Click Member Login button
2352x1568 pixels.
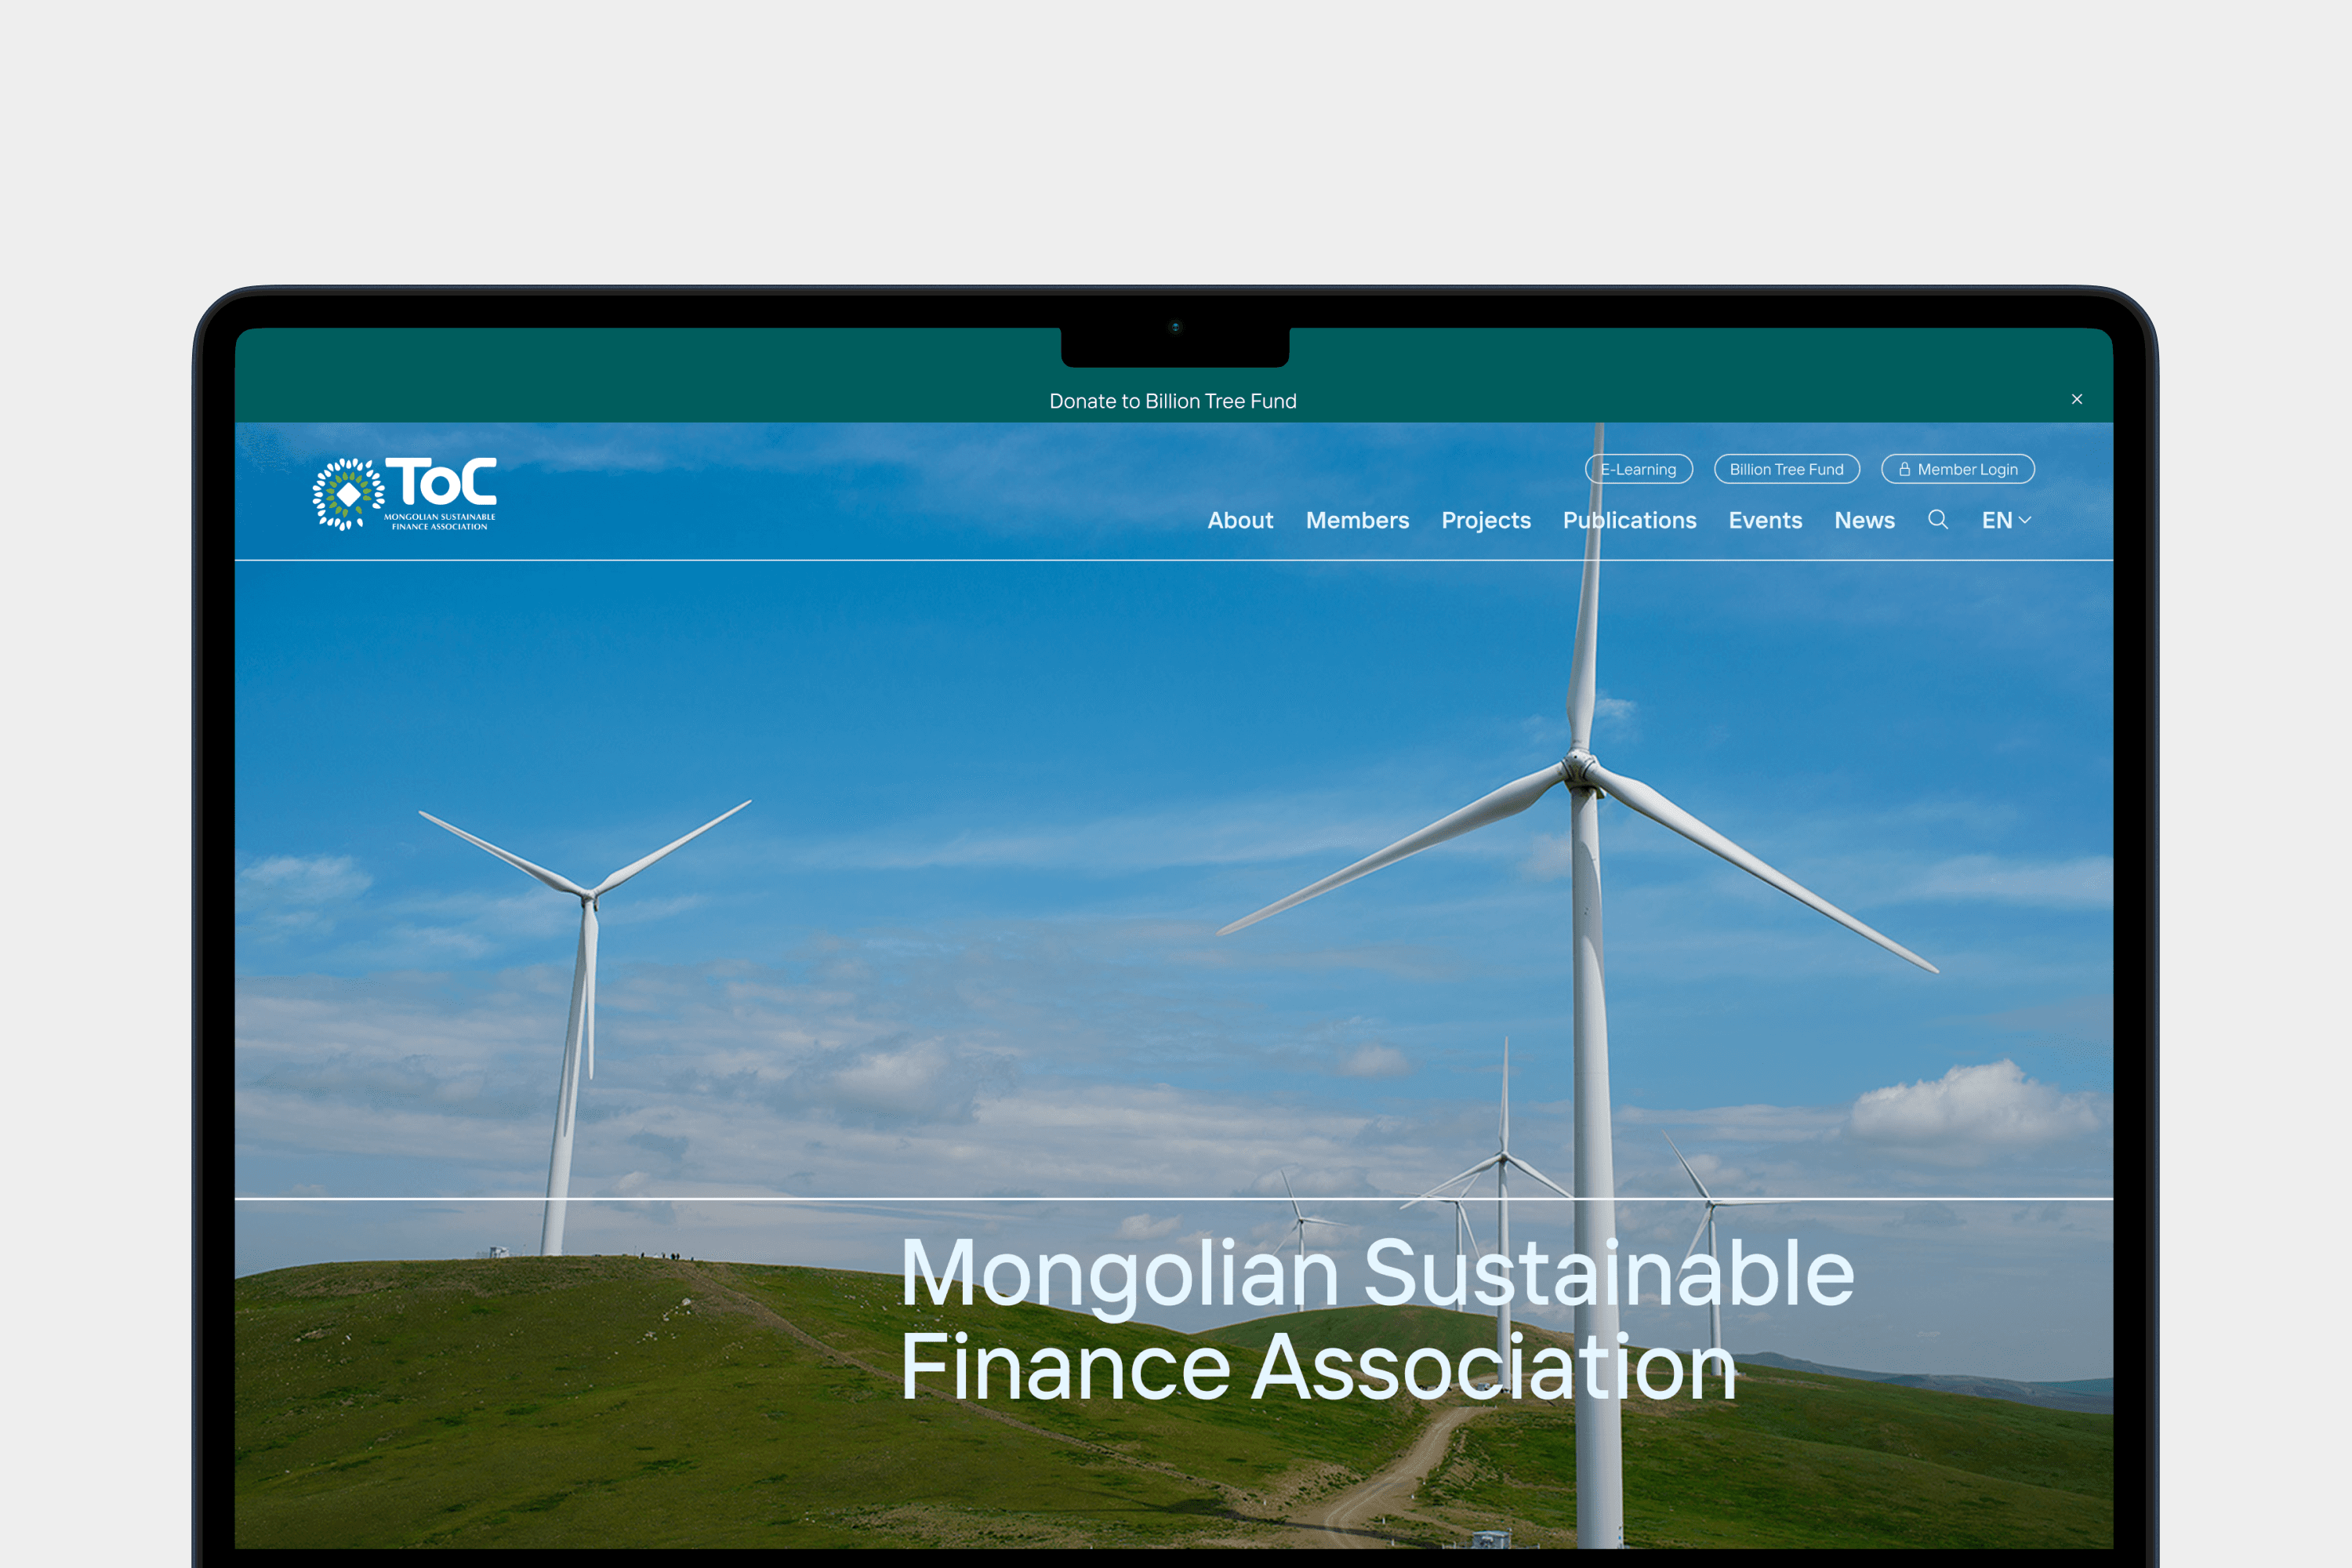pyautogui.click(x=1958, y=469)
